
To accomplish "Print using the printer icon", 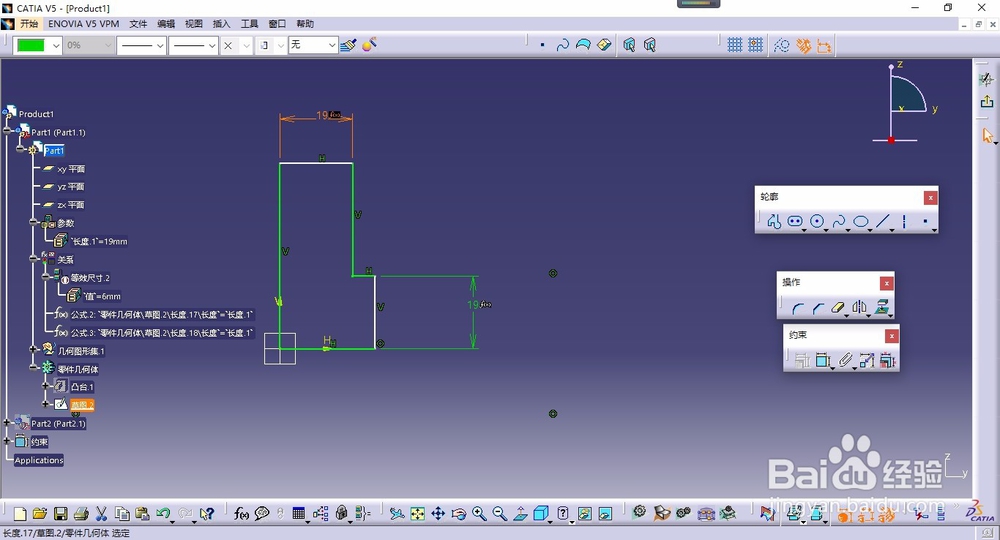I will tap(81, 513).
